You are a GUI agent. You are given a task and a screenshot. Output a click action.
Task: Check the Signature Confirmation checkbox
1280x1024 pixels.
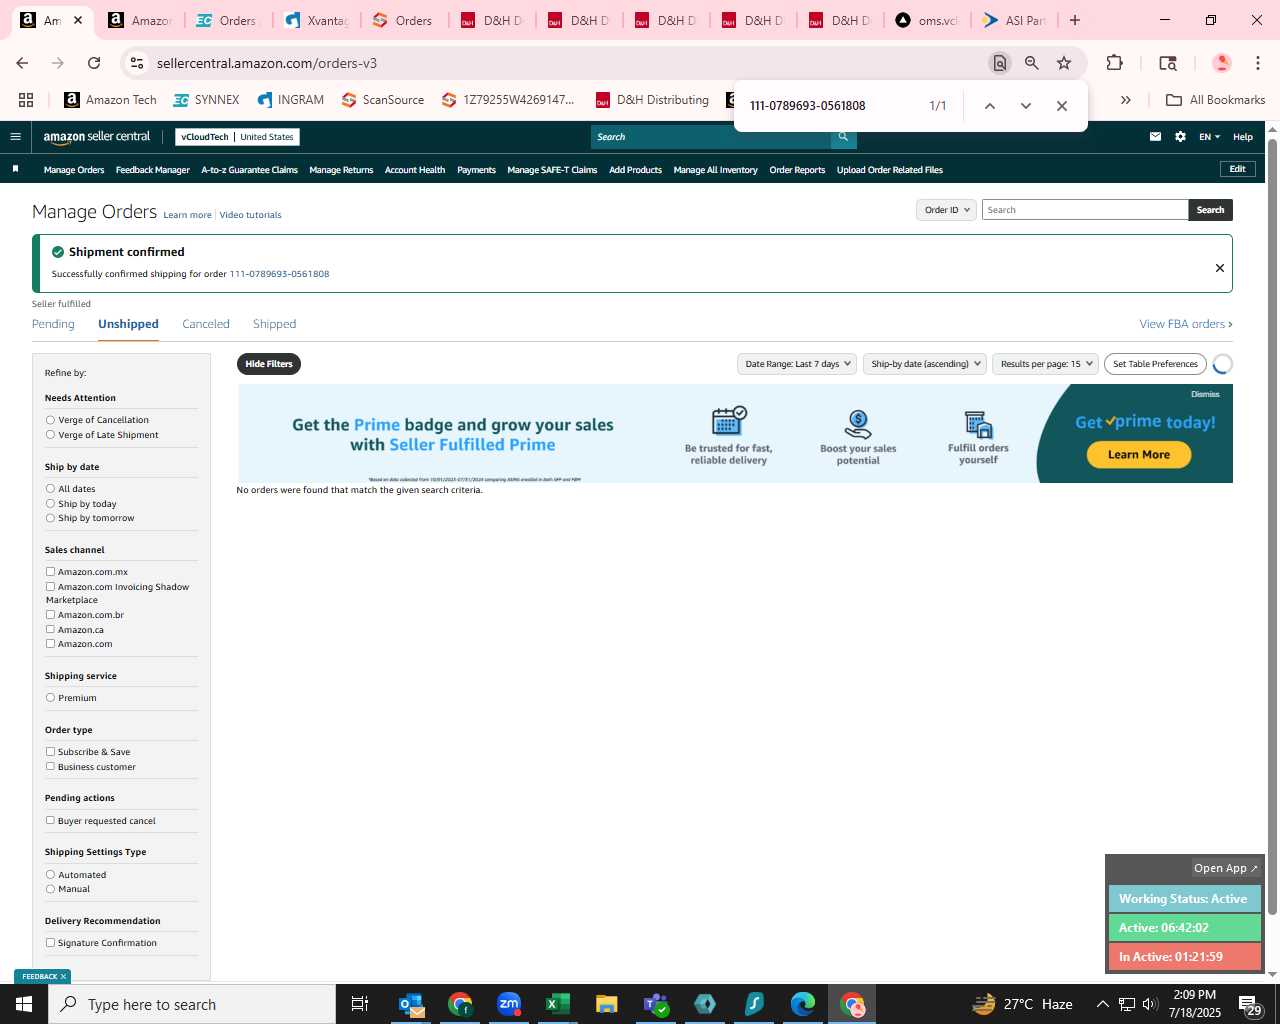50,943
